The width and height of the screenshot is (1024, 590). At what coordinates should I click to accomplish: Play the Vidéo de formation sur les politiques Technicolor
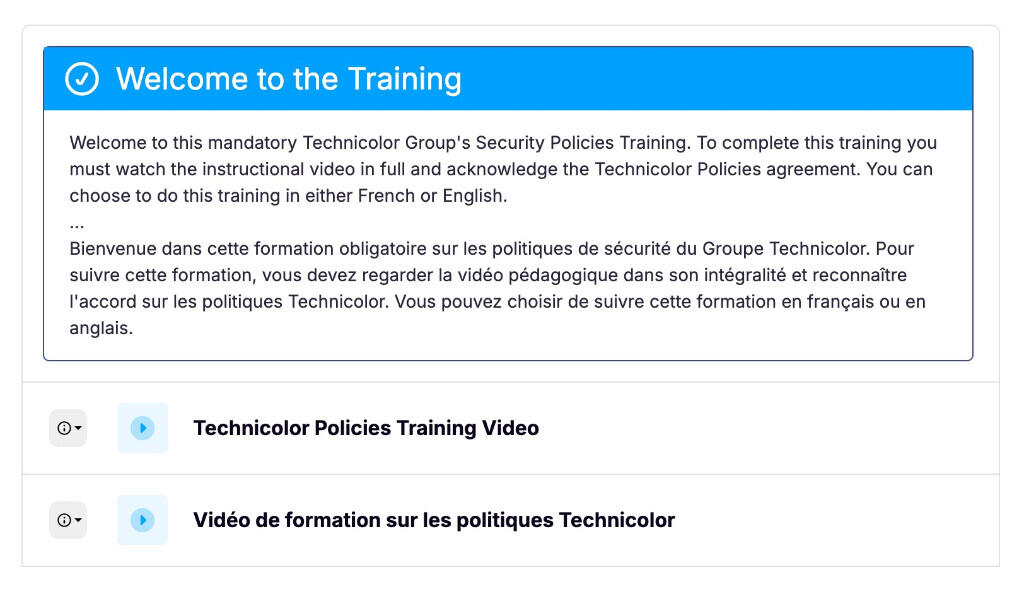pyautogui.click(x=142, y=520)
